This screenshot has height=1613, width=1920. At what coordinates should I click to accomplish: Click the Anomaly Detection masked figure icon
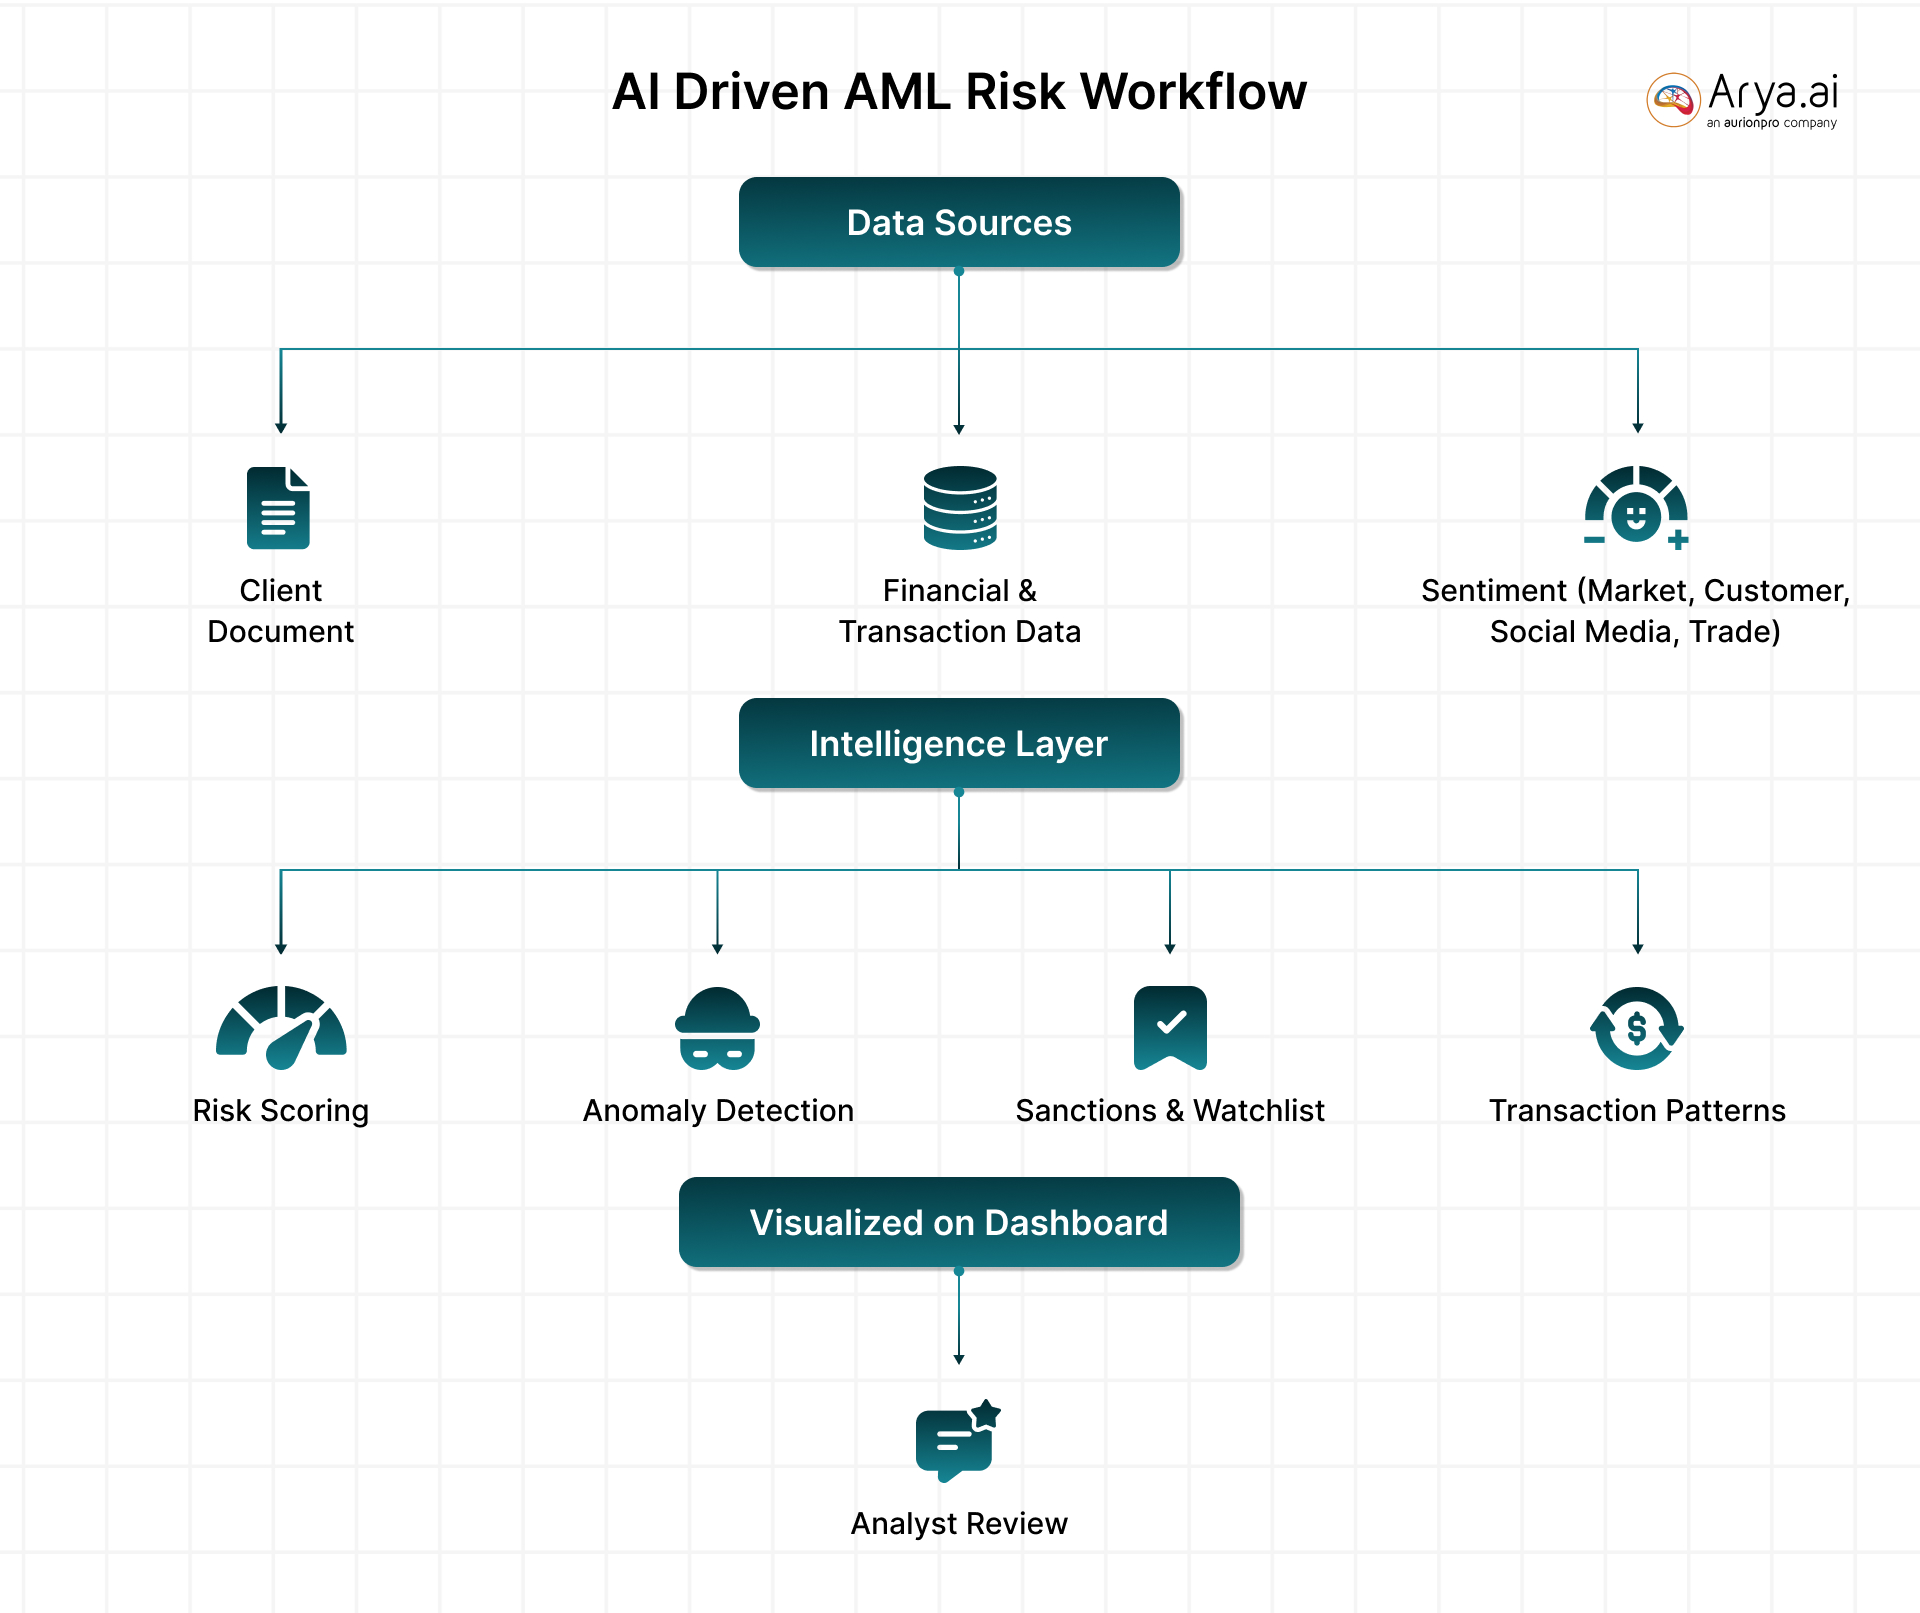(717, 1029)
